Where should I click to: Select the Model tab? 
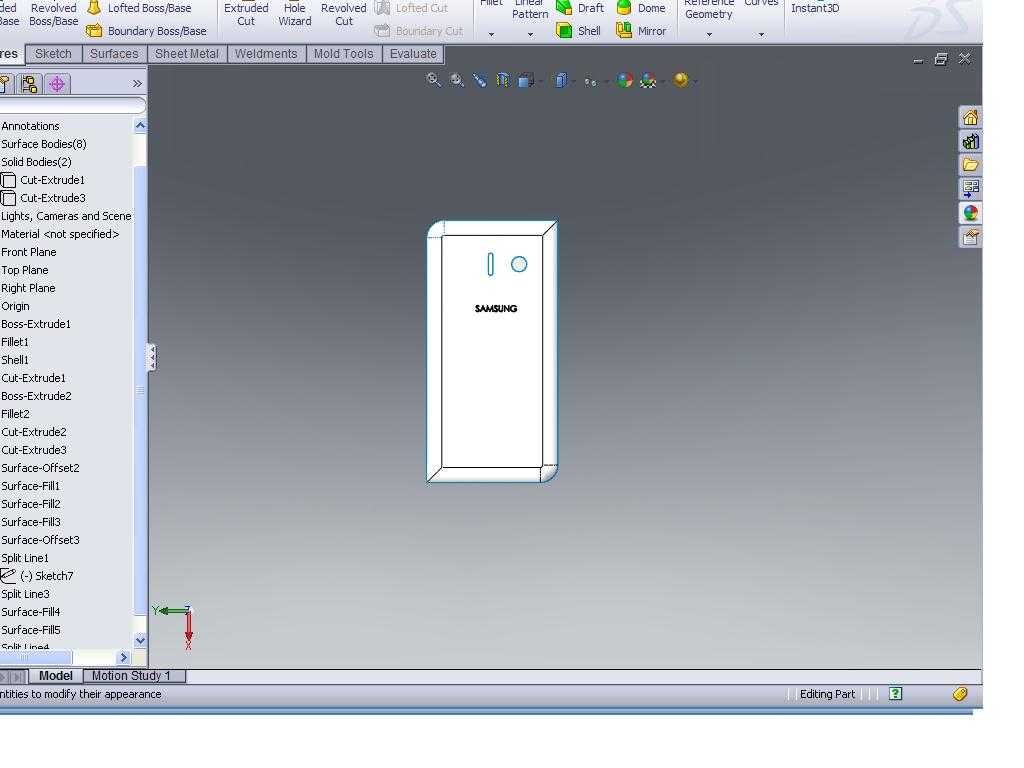click(x=56, y=676)
